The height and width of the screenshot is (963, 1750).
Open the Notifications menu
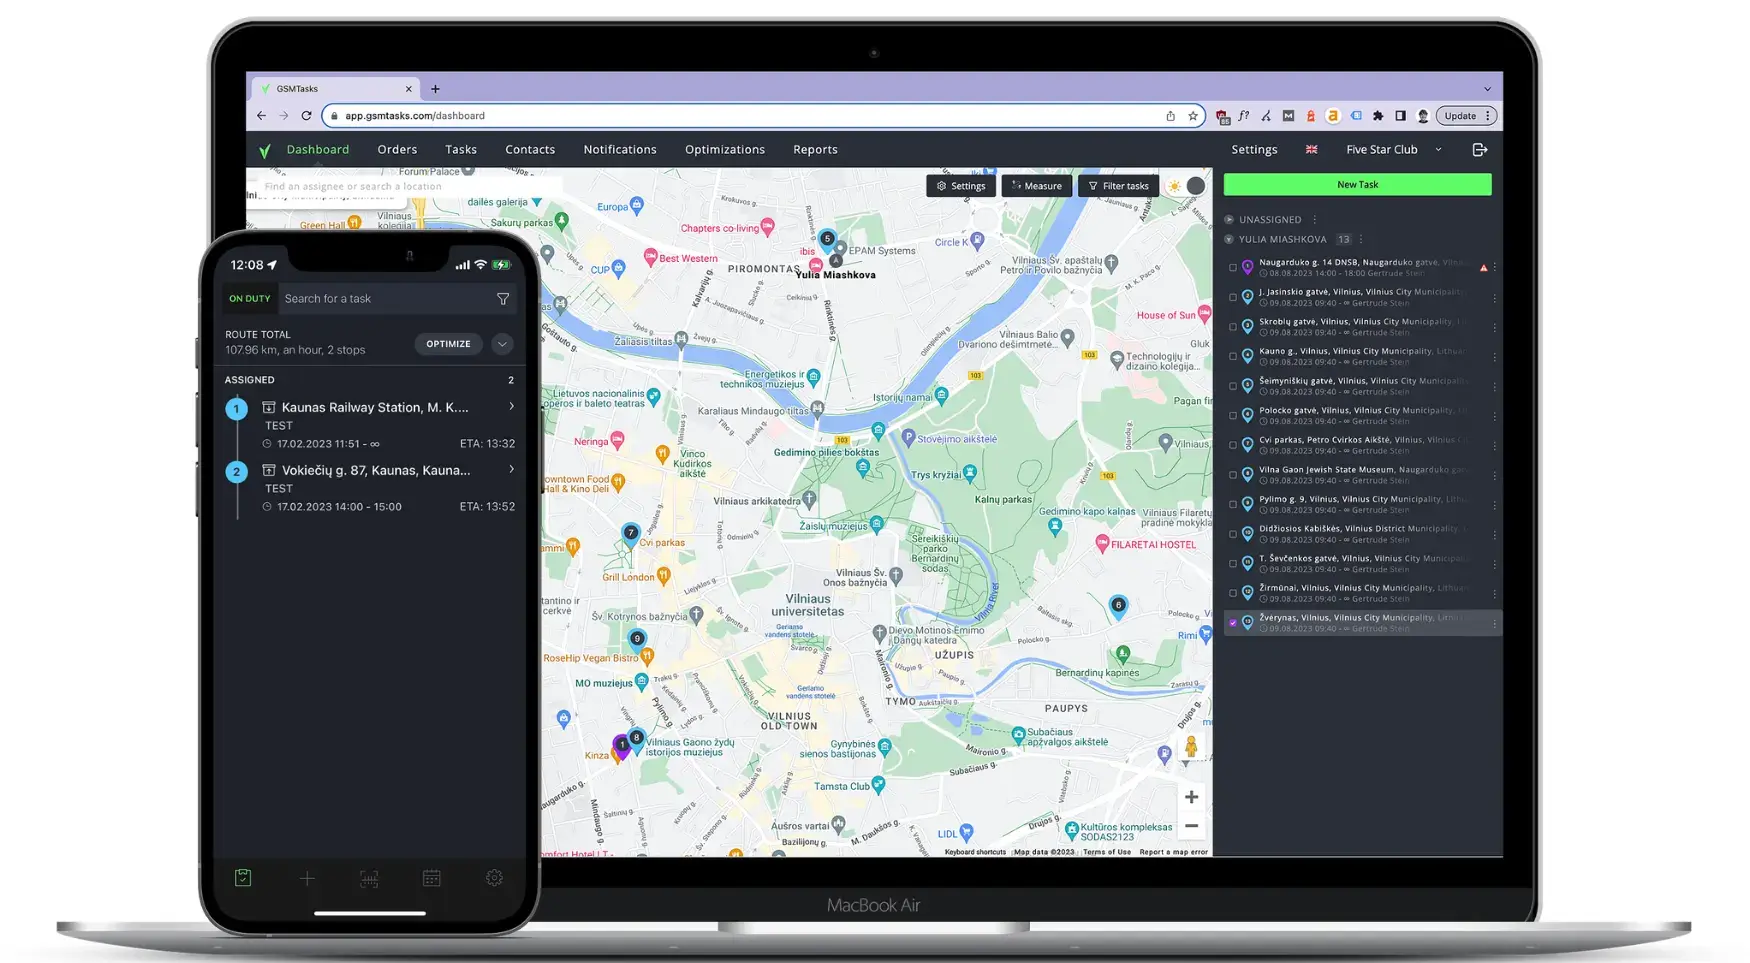(620, 150)
